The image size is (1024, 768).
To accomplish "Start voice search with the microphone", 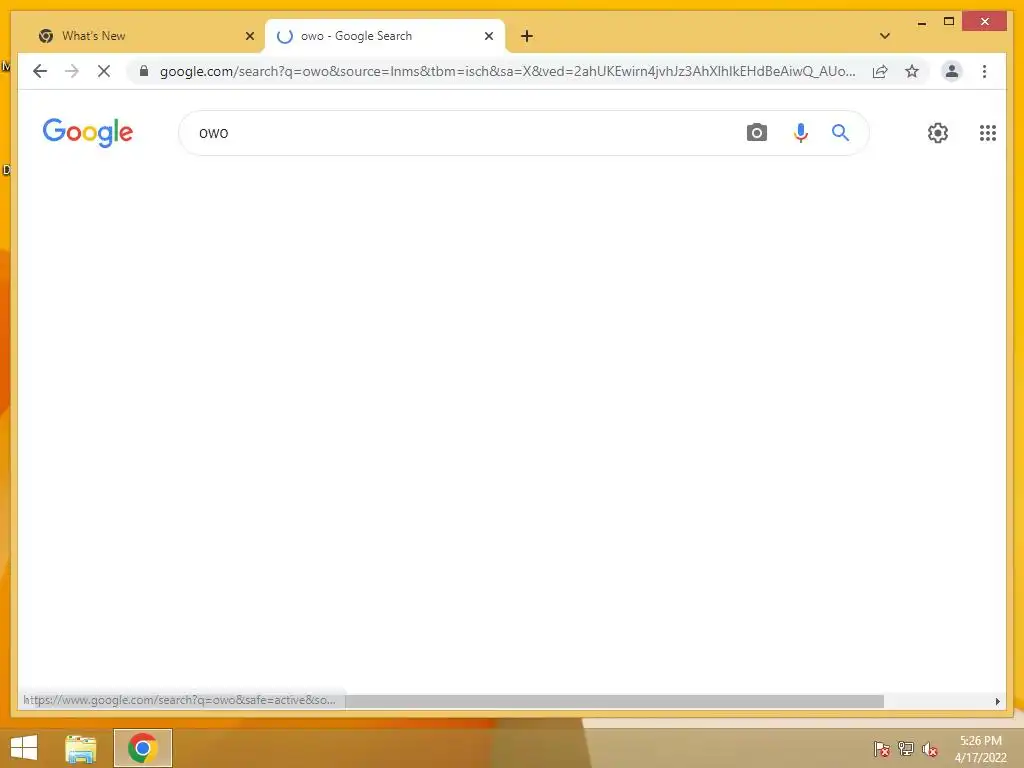I will pos(801,133).
